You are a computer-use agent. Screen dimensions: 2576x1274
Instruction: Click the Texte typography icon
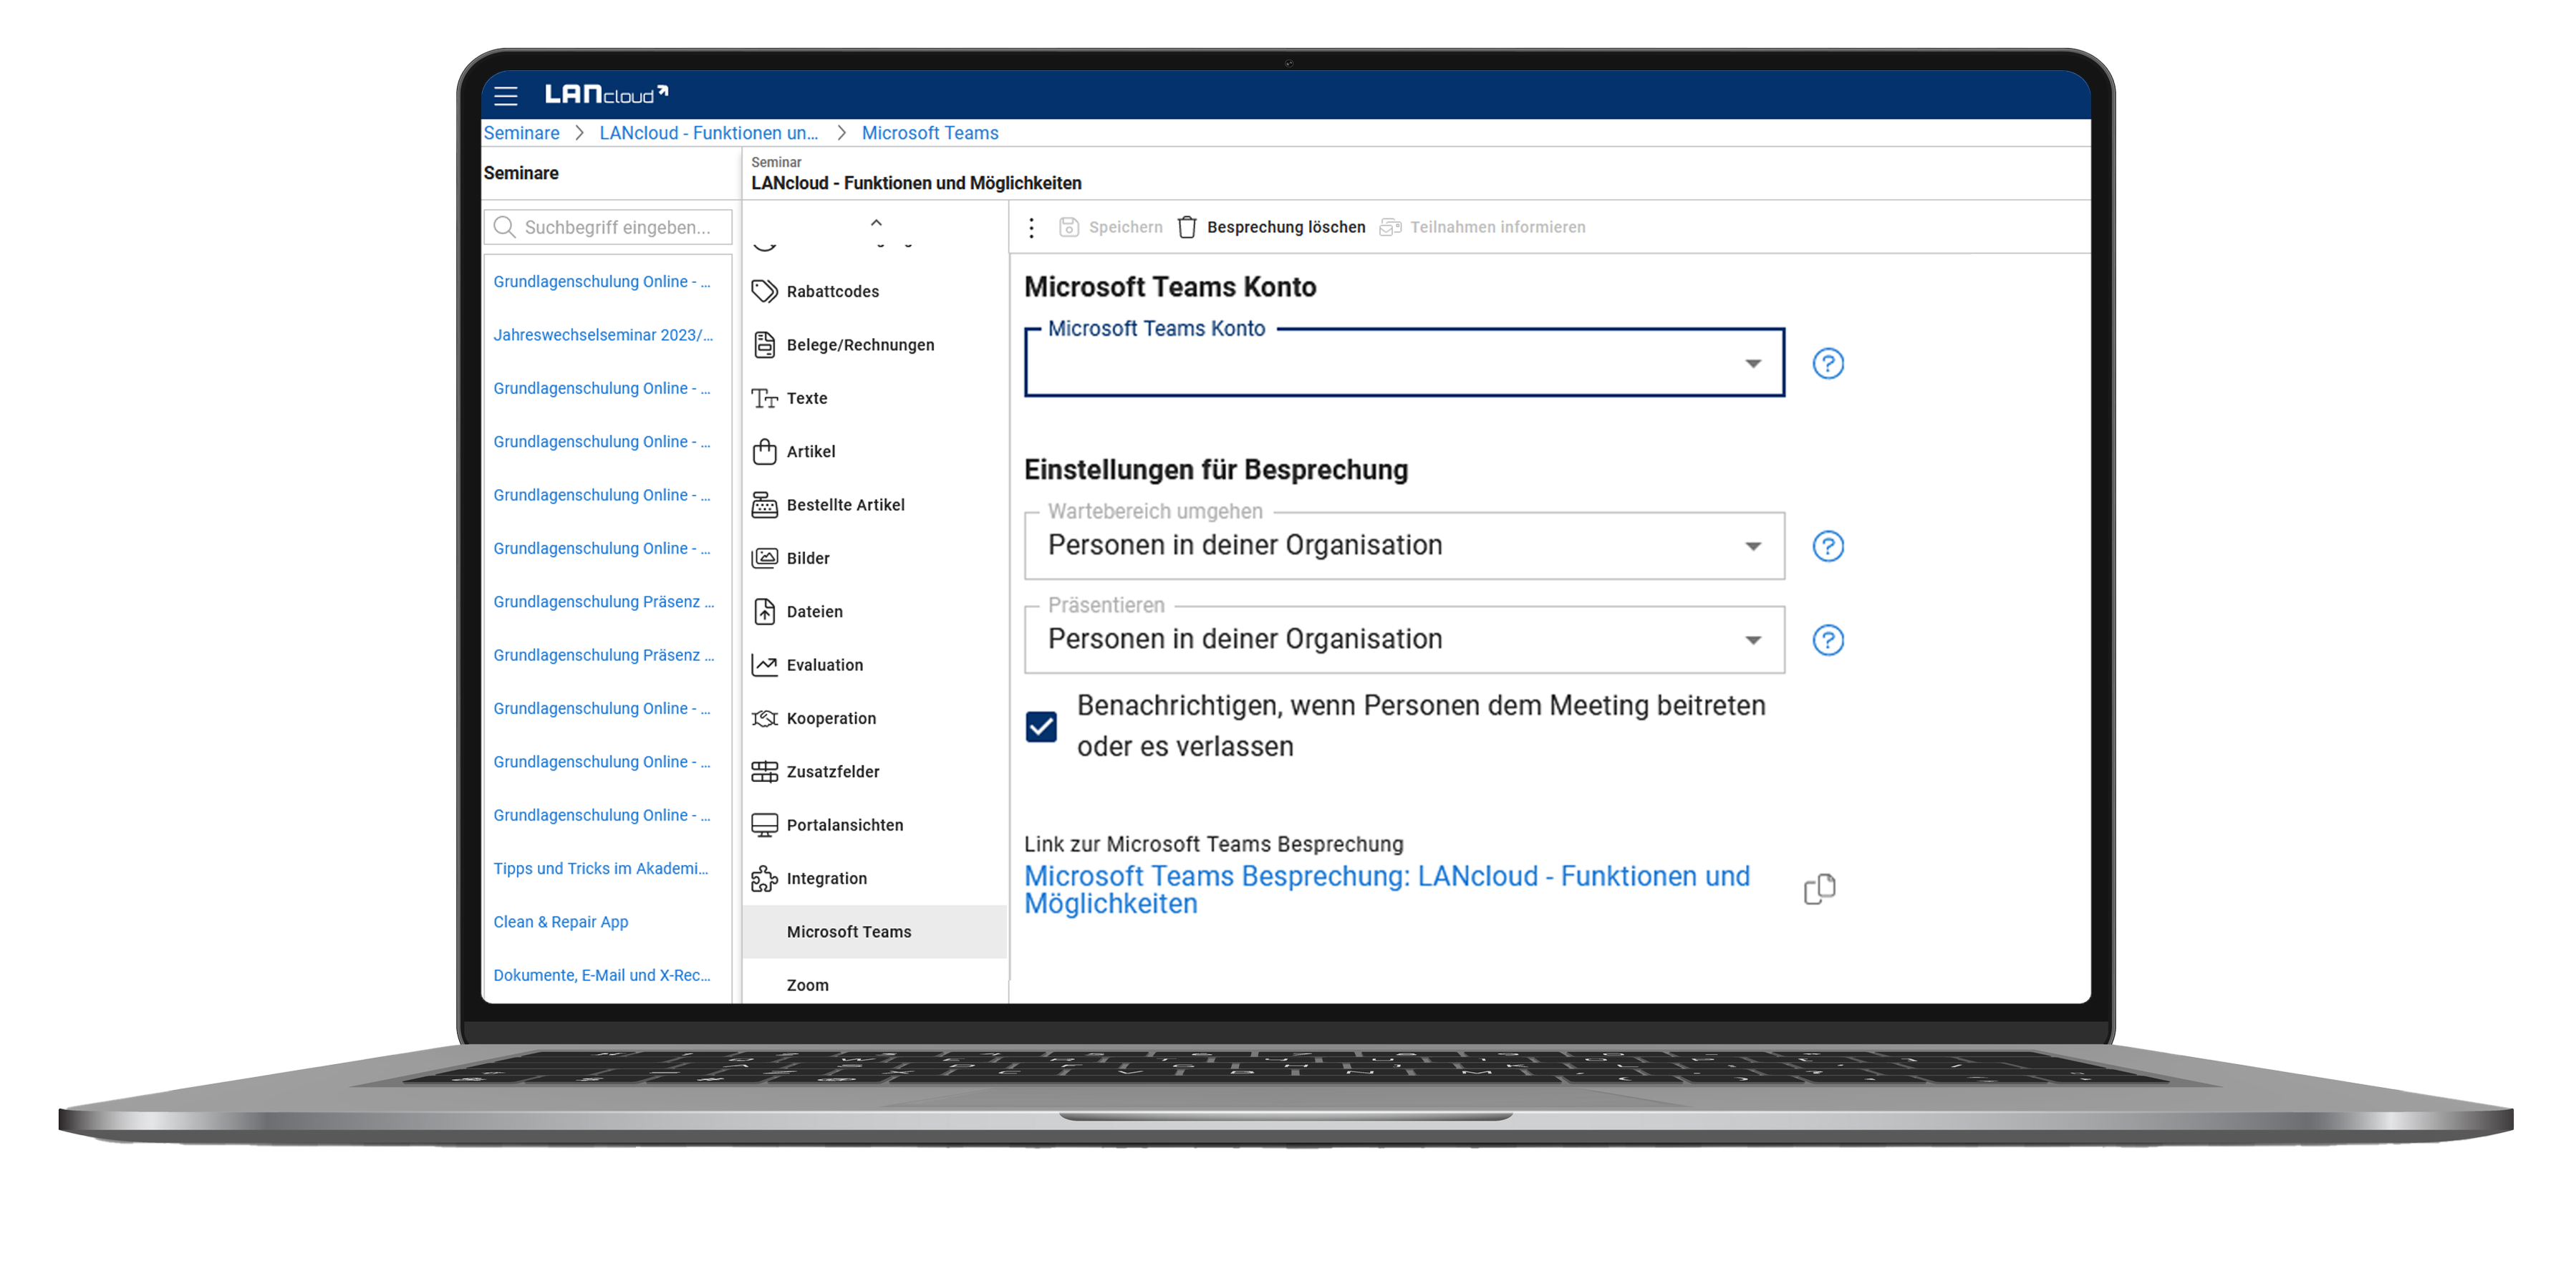click(x=764, y=398)
